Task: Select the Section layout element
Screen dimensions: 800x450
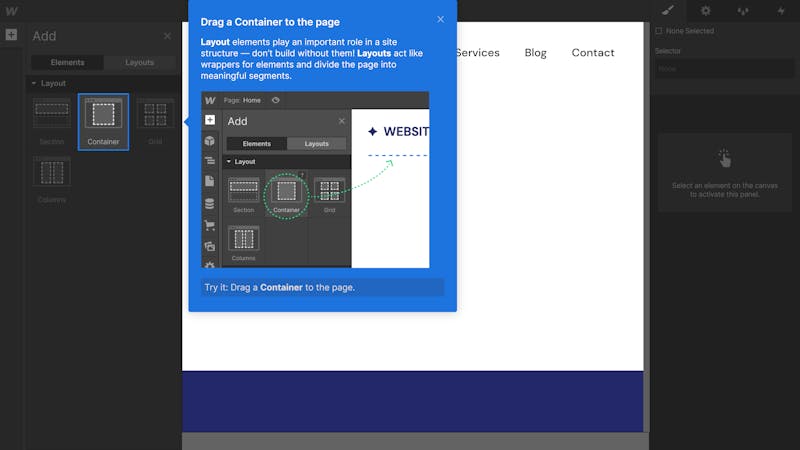Action: coord(52,122)
